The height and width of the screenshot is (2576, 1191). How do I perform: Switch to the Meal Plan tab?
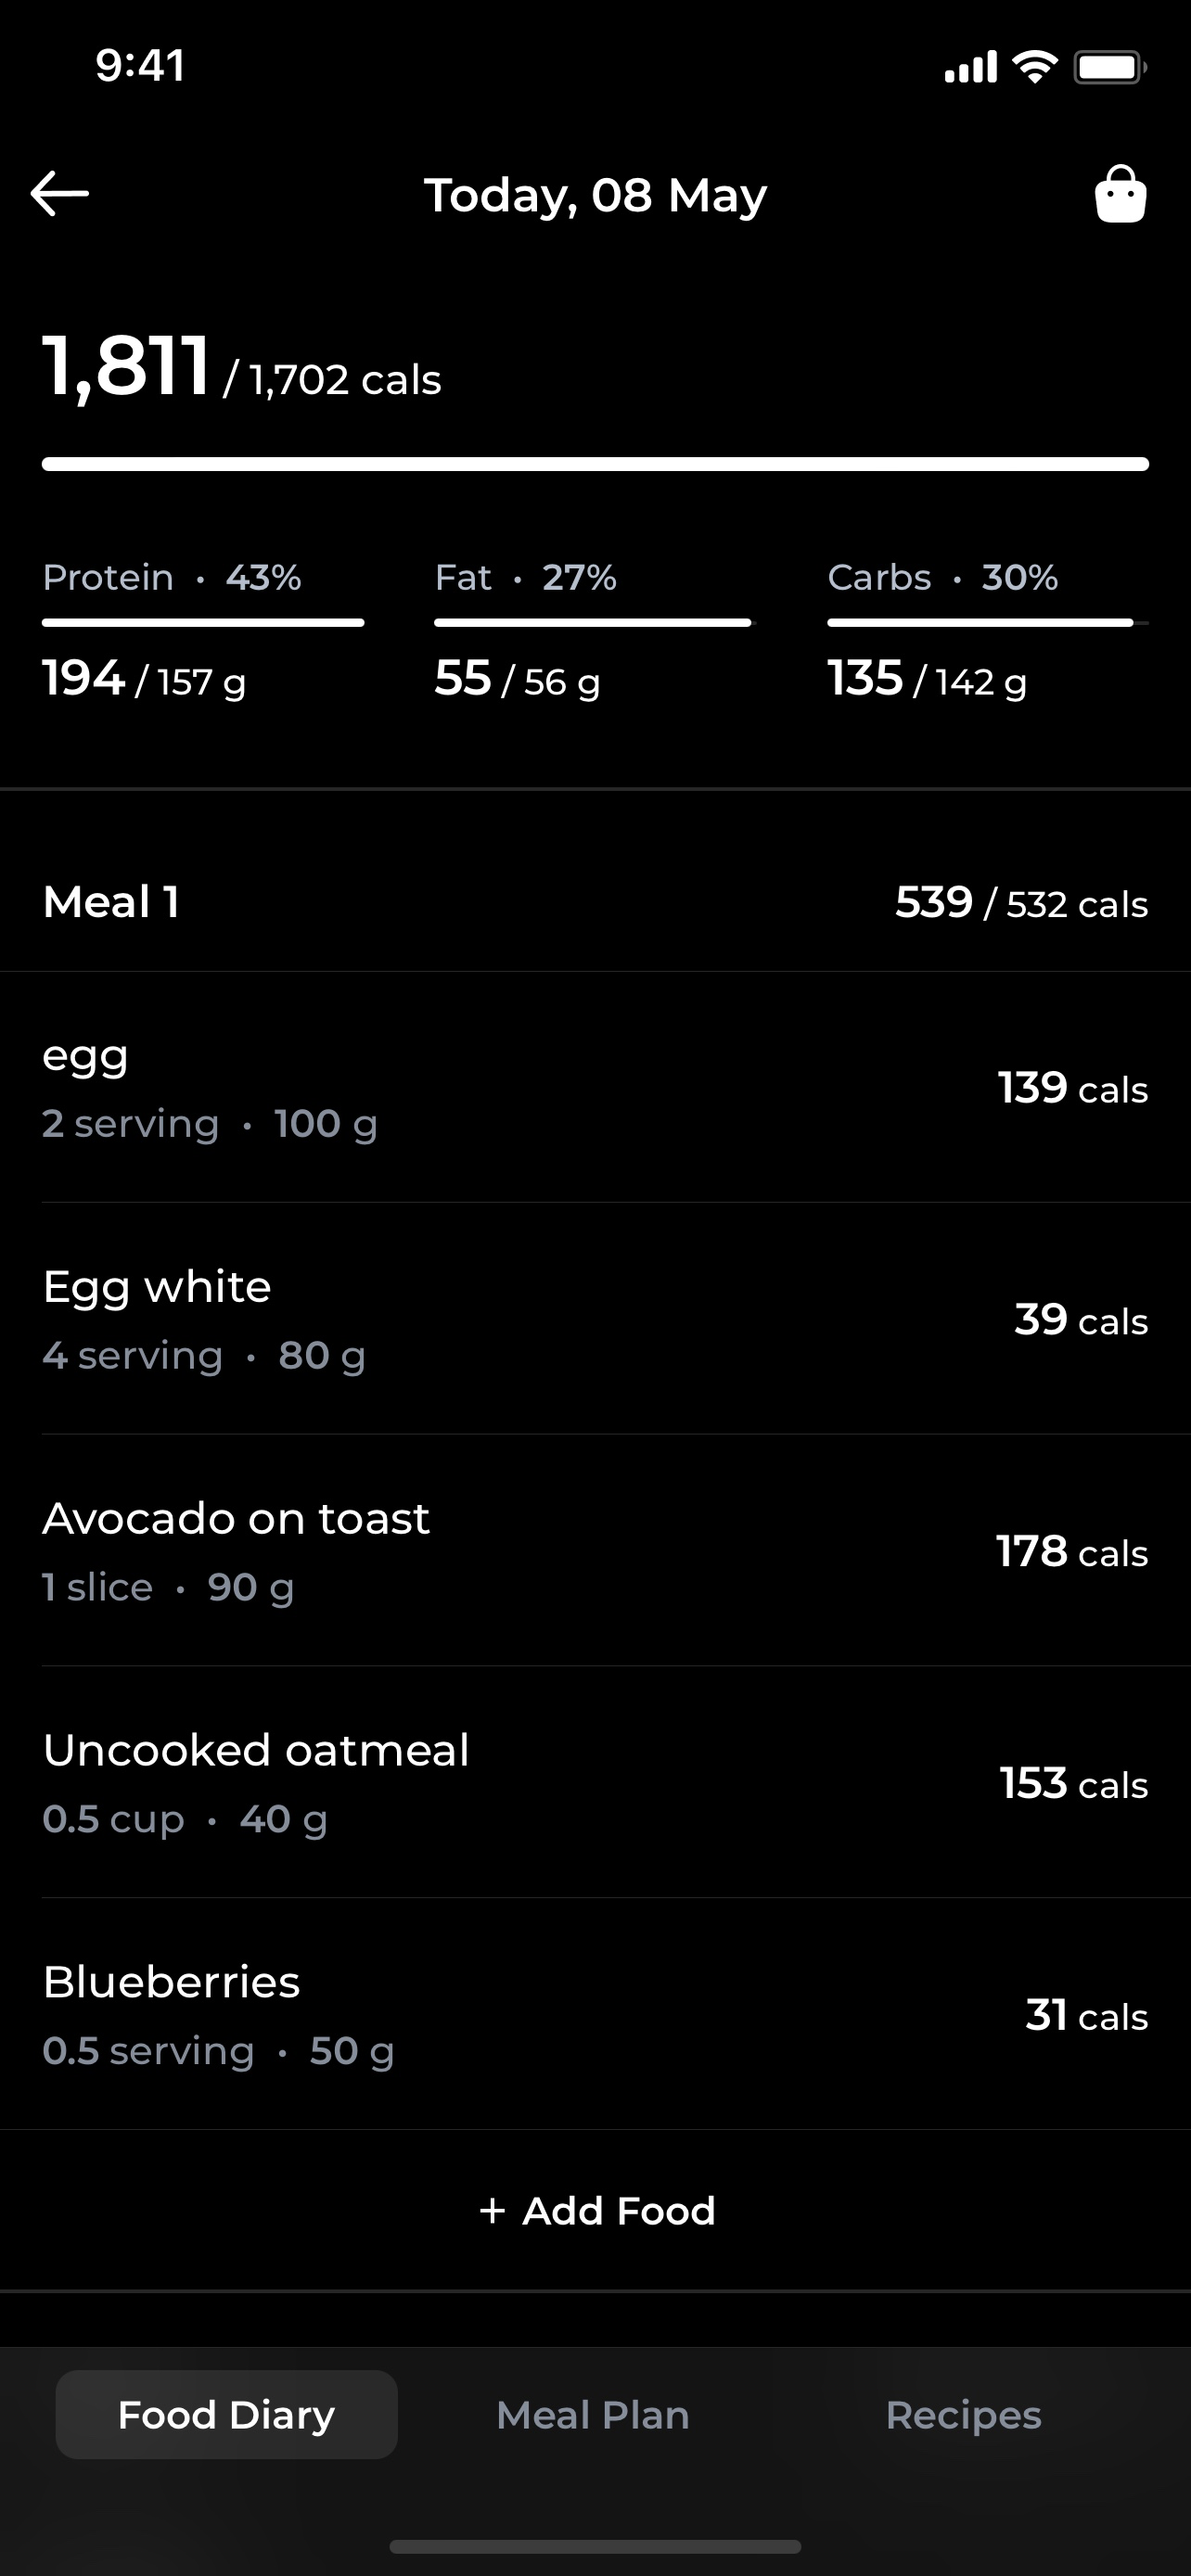(x=593, y=2415)
